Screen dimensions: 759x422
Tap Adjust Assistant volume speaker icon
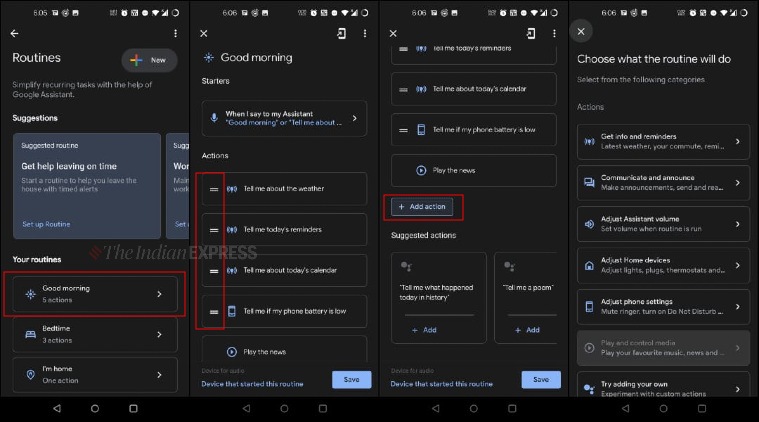[x=589, y=224]
